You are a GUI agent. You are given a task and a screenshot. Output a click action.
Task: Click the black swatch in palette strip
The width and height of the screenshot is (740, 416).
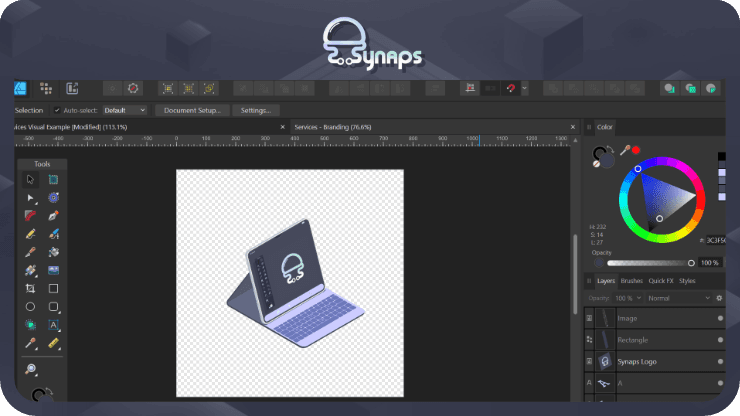tap(722, 156)
